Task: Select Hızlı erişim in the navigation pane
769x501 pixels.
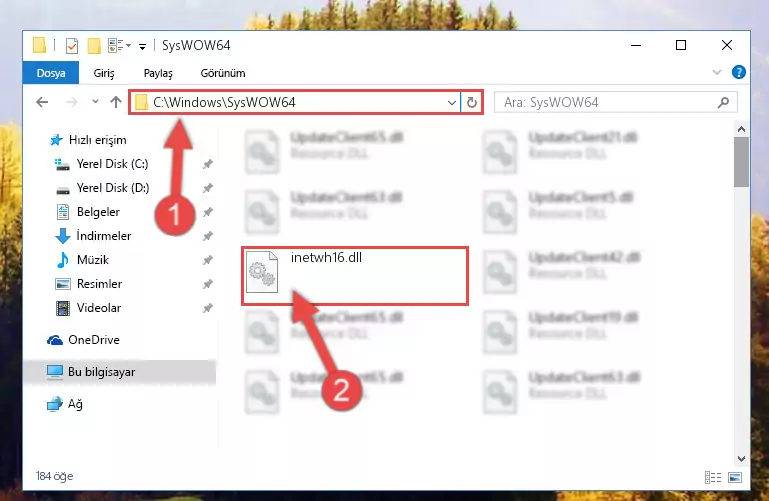Action: pos(88,140)
